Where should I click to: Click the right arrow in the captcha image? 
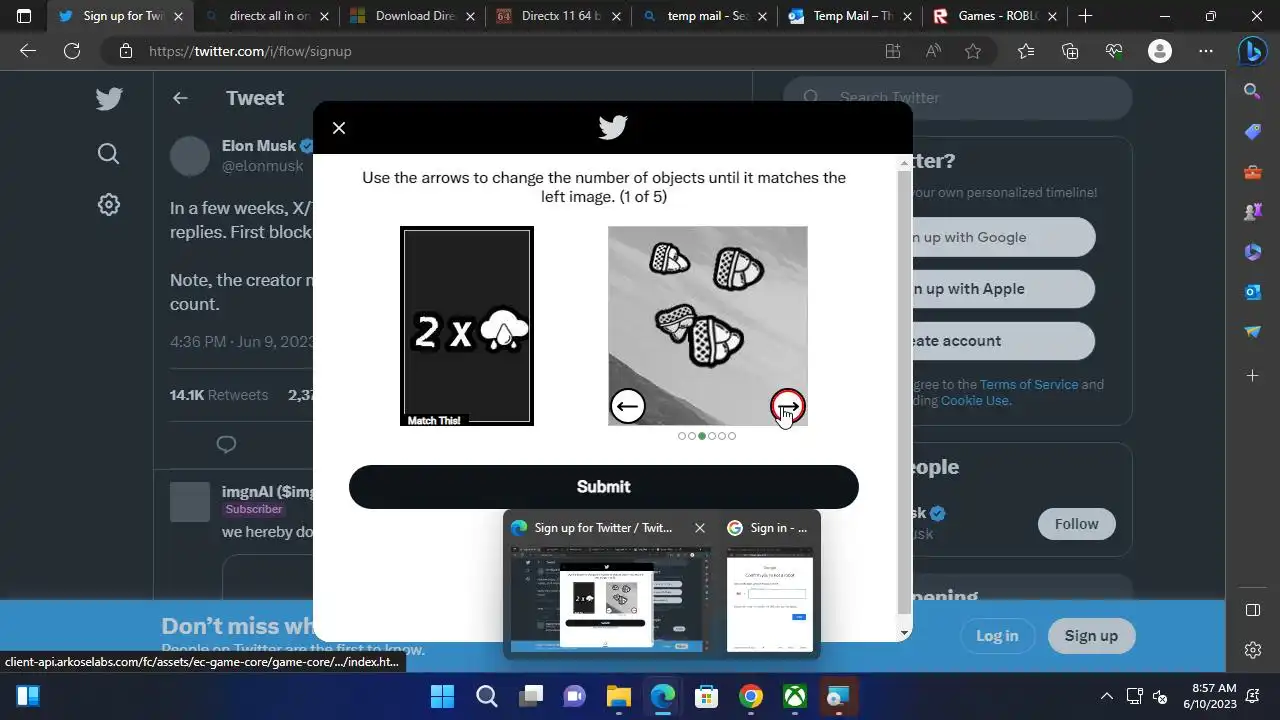click(x=788, y=406)
